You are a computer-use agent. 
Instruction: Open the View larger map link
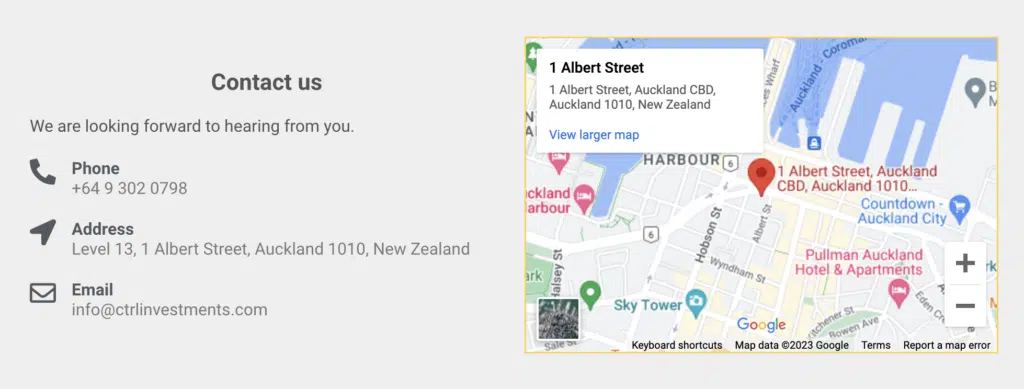594,135
